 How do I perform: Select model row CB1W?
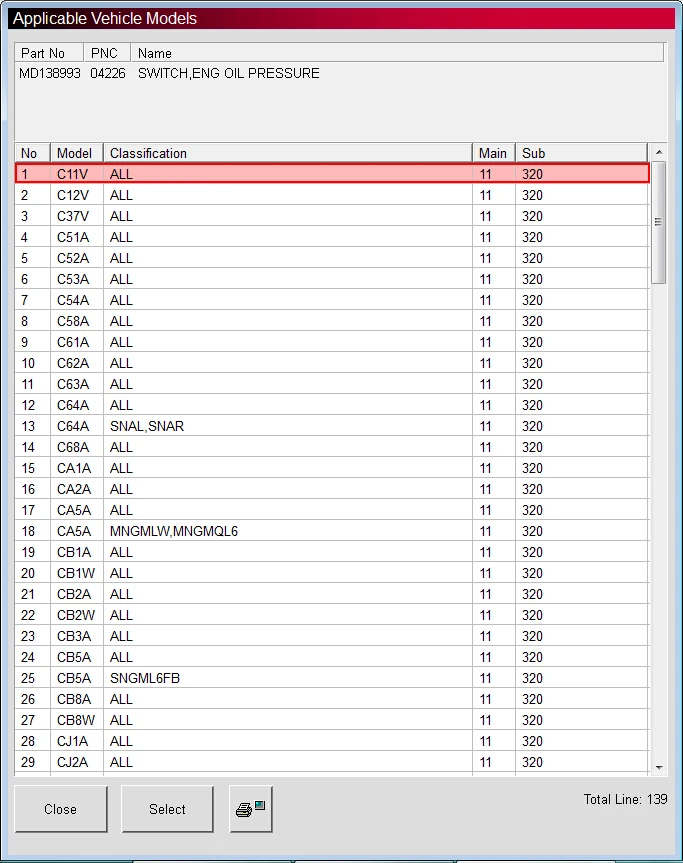tap(332, 573)
